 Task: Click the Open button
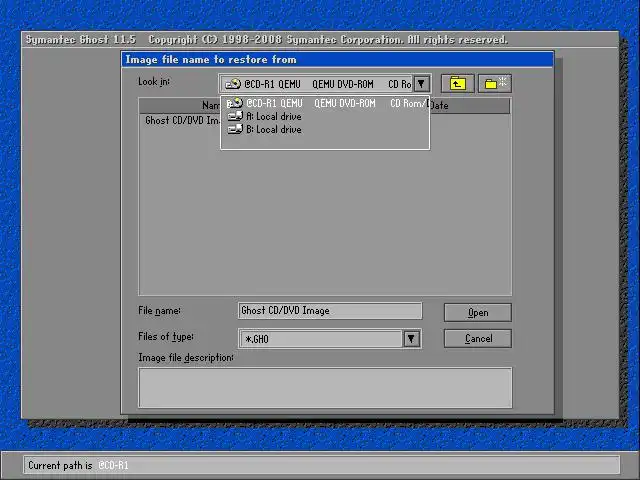pyautogui.click(x=478, y=313)
